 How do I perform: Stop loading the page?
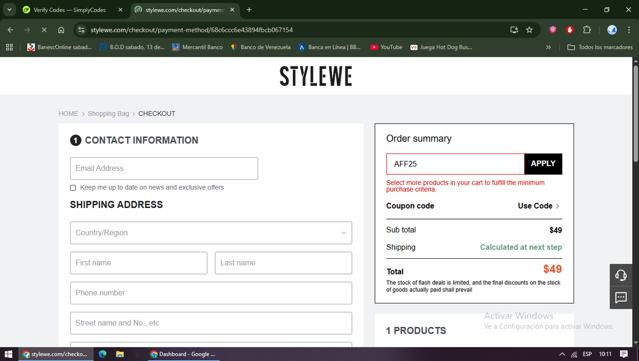pos(44,30)
